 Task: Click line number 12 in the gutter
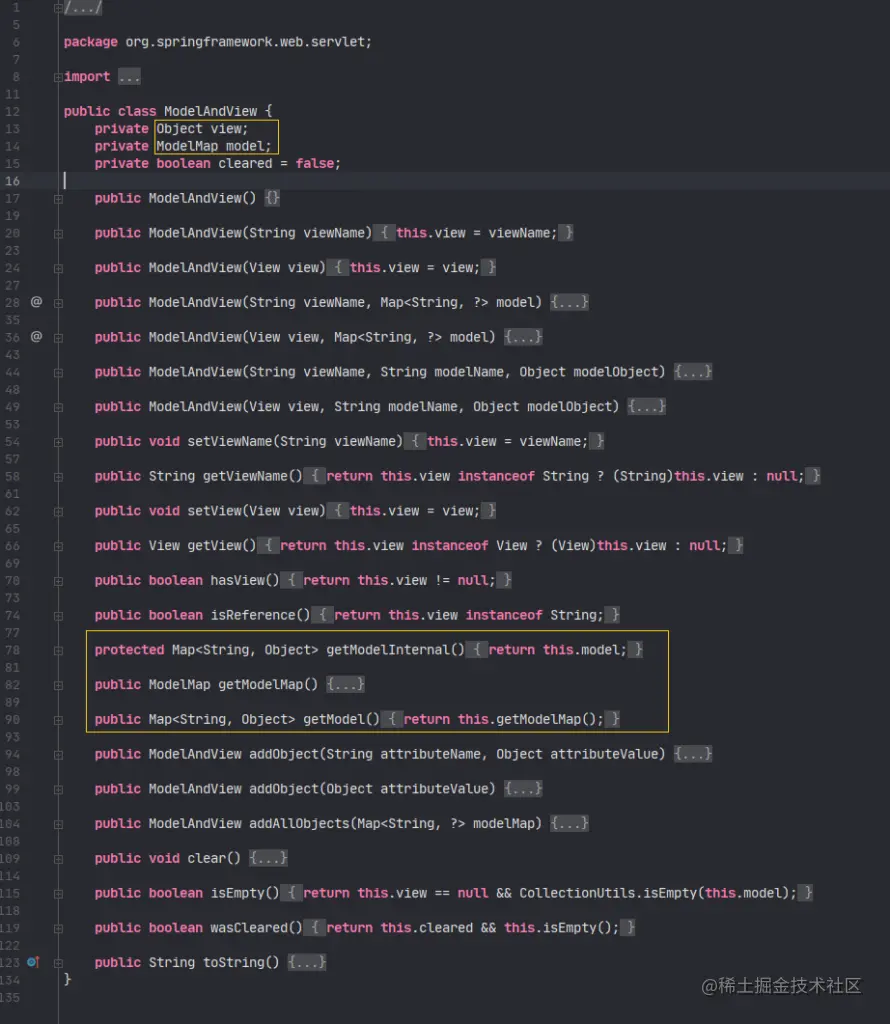(12, 112)
